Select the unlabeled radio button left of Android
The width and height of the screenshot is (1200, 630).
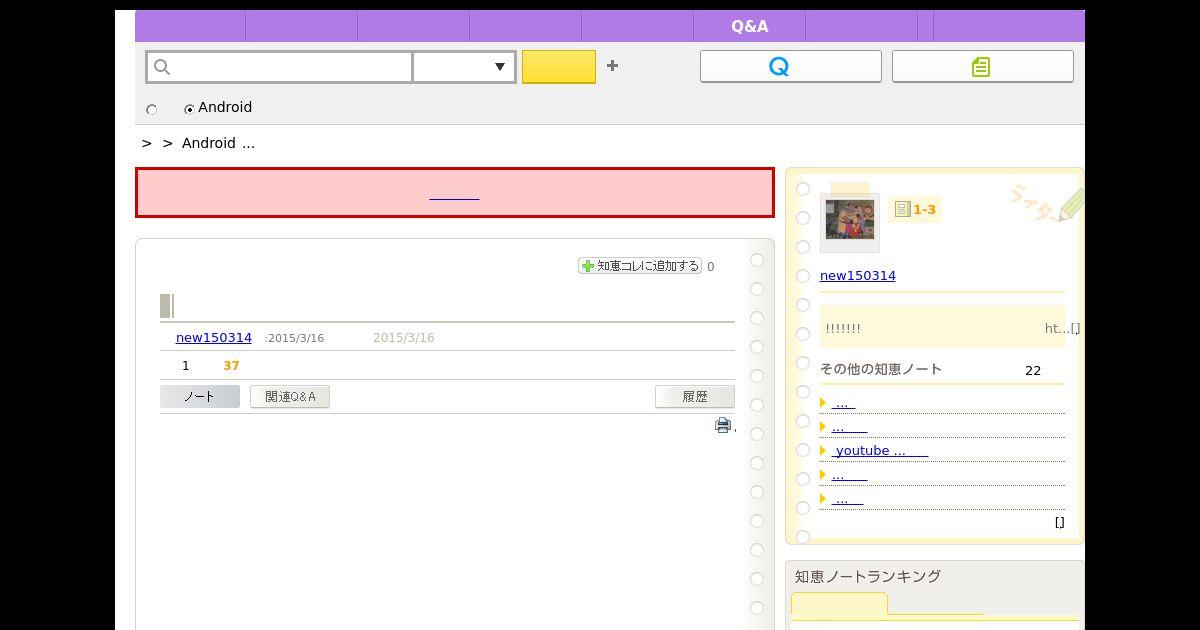(x=152, y=109)
